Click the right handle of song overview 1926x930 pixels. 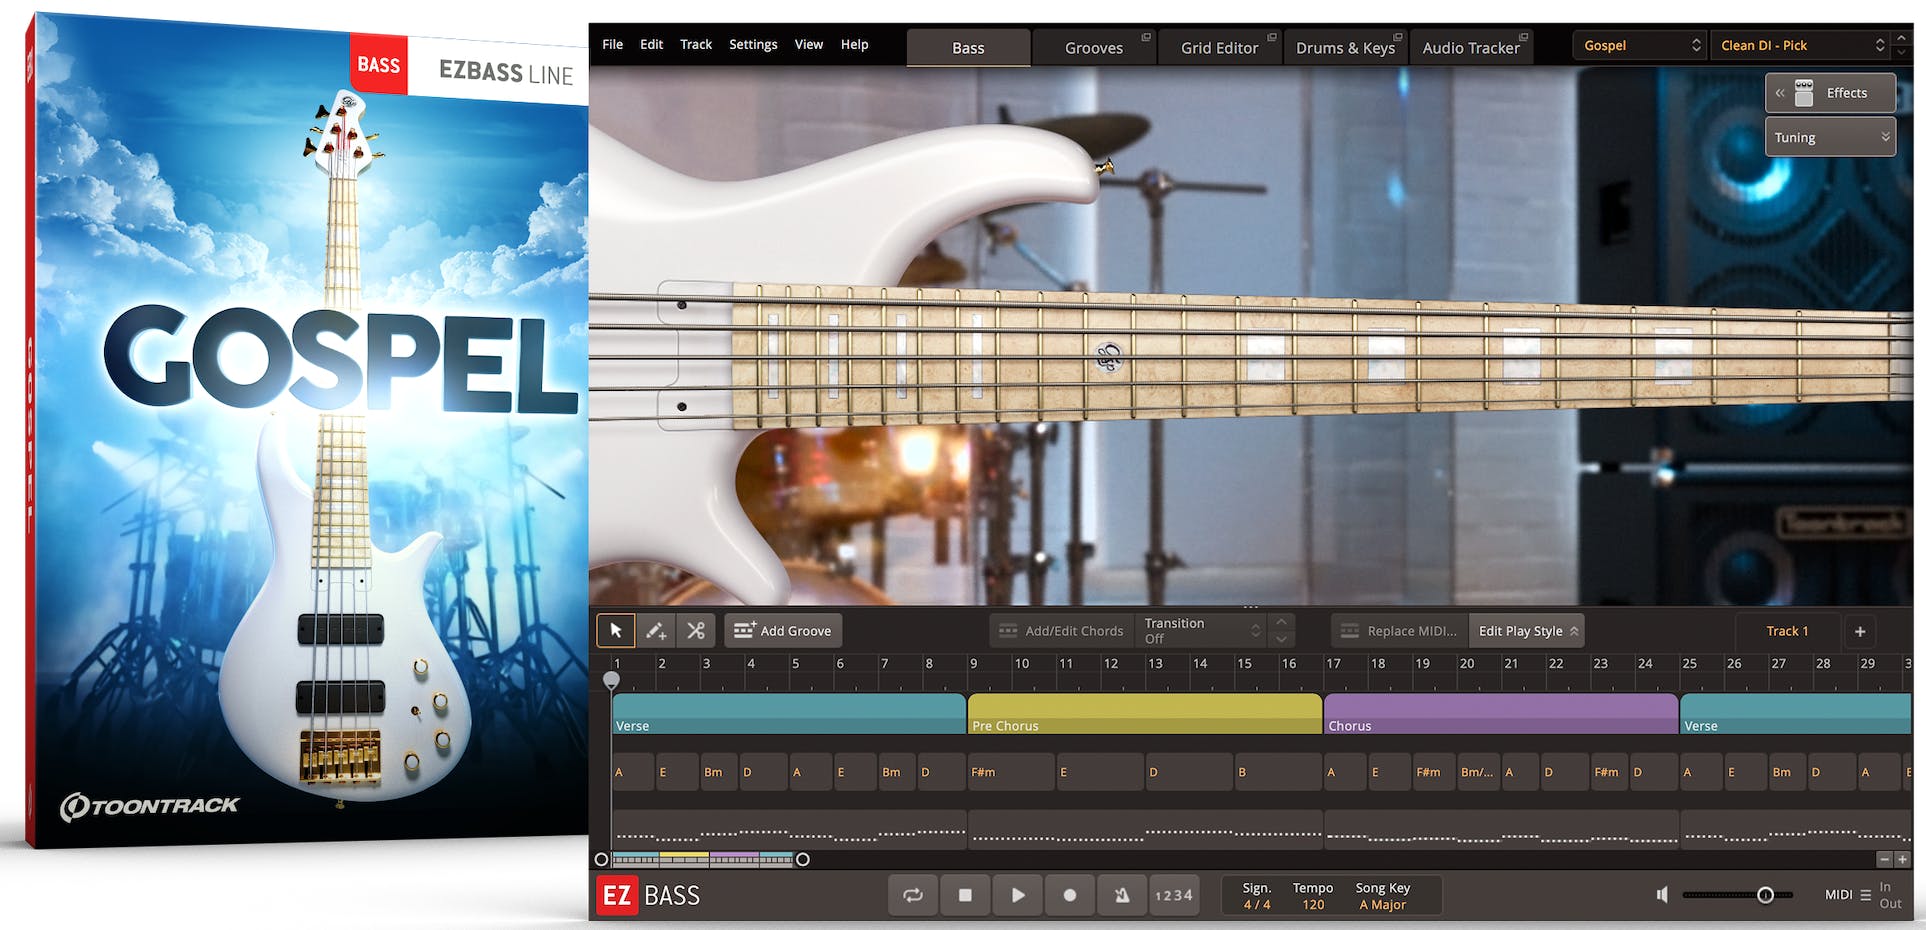click(x=802, y=859)
